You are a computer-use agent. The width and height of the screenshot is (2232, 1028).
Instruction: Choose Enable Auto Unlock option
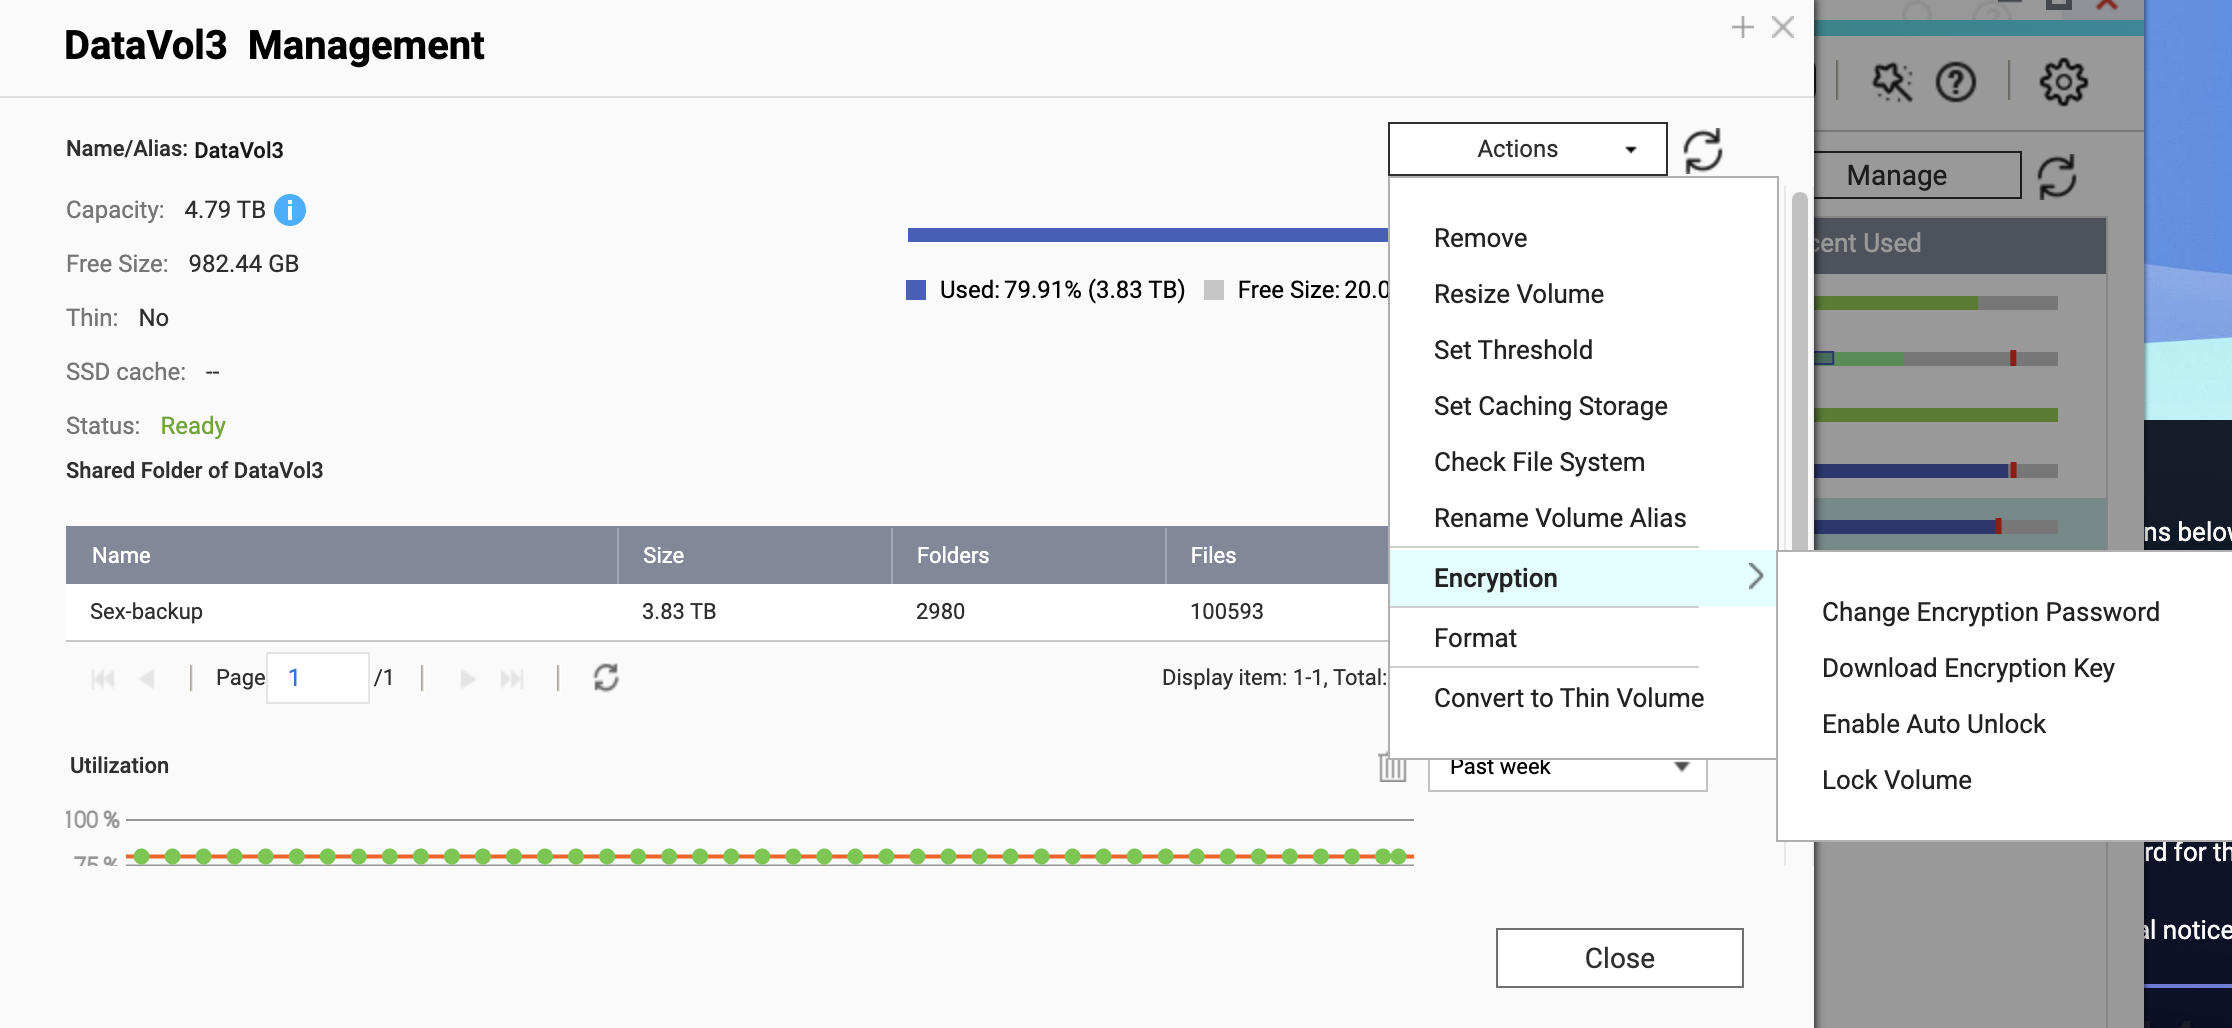coord(1933,724)
